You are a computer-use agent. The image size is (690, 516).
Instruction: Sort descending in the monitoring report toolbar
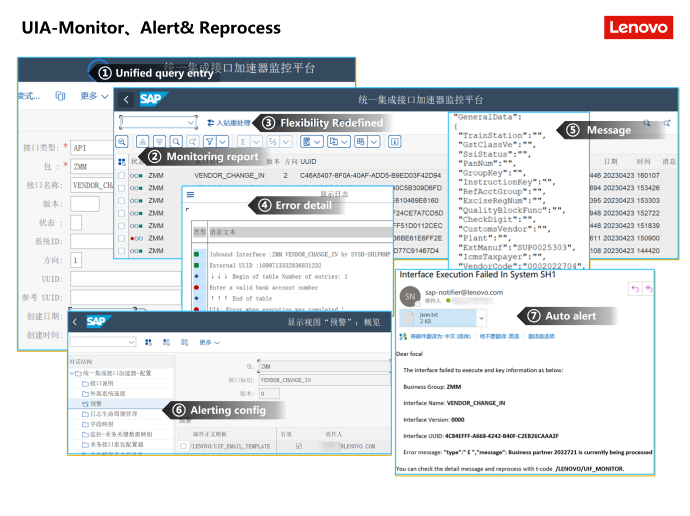(x=159, y=142)
